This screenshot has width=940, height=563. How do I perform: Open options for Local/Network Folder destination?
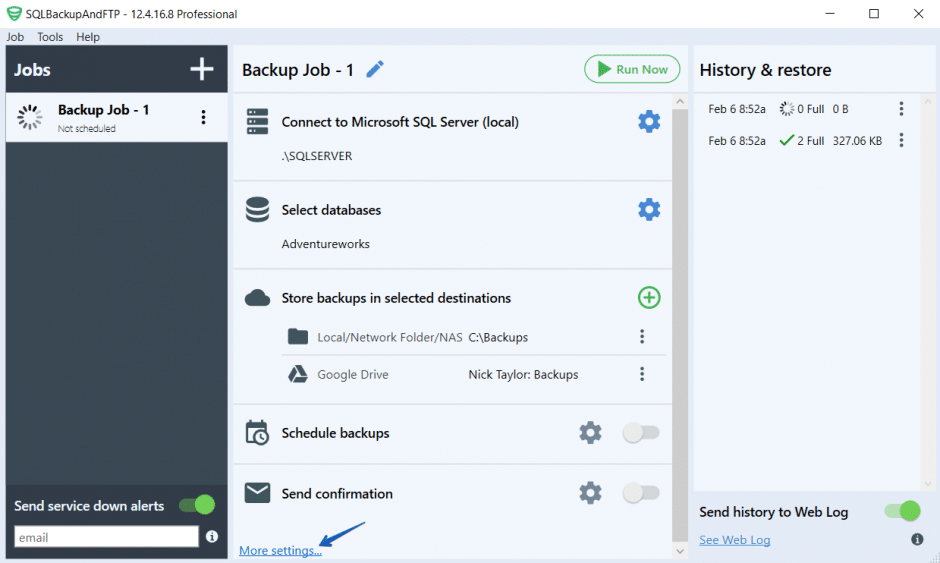(642, 337)
